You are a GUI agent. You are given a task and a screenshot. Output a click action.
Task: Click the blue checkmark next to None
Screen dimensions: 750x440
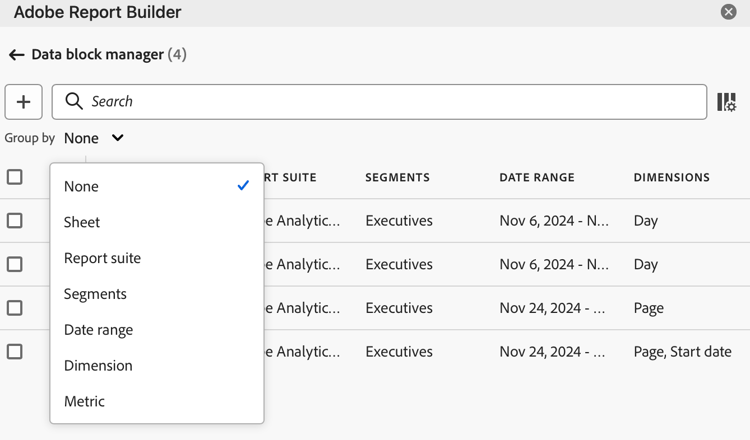point(243,186)
